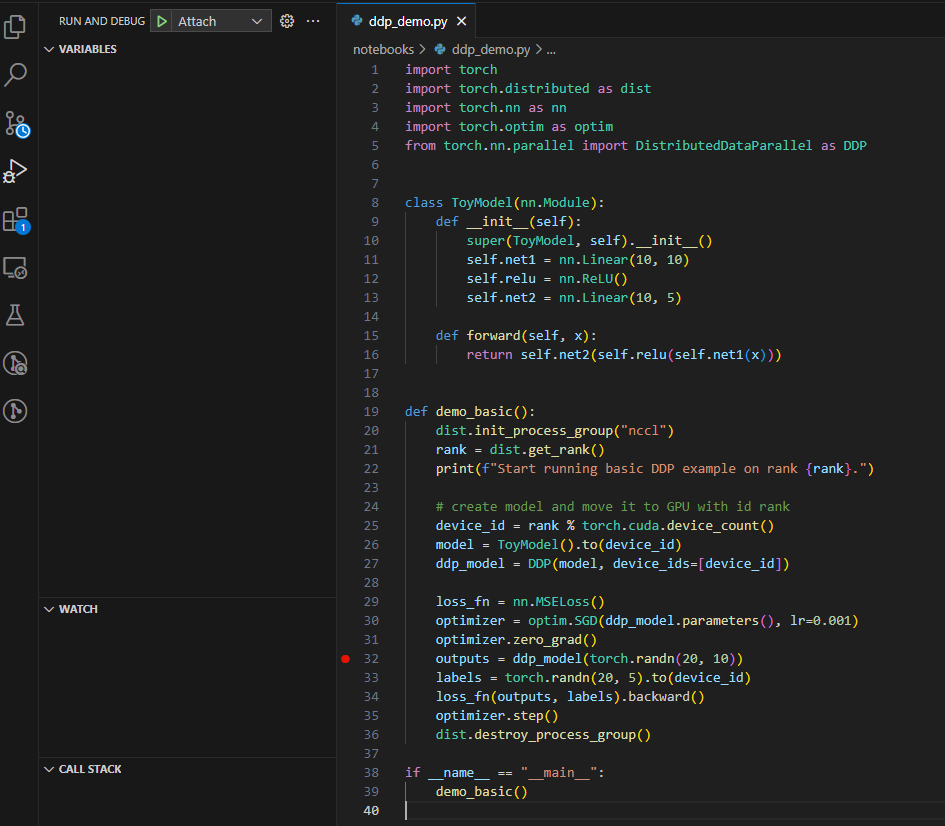The width and height of the screenshot is (945, 826).
Task: Open notebooks in the breadcrumb trail
Action: (x=383, y=48)
